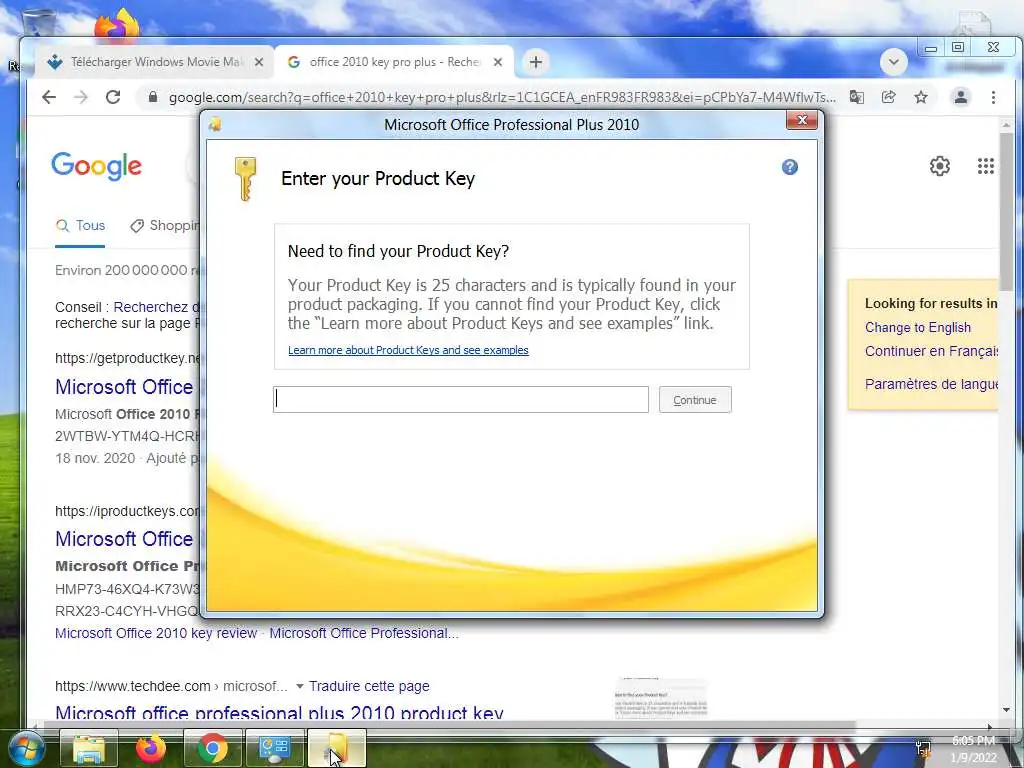Viewport: 1024px width, 768px height.
Task: Click the system tray network icon
Action: pos(923,748)
